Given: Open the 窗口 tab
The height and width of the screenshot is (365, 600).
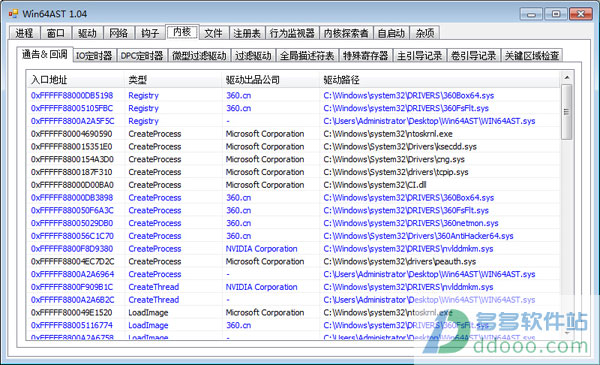Looking at the screenshot, I should click(x=56, y=33).
